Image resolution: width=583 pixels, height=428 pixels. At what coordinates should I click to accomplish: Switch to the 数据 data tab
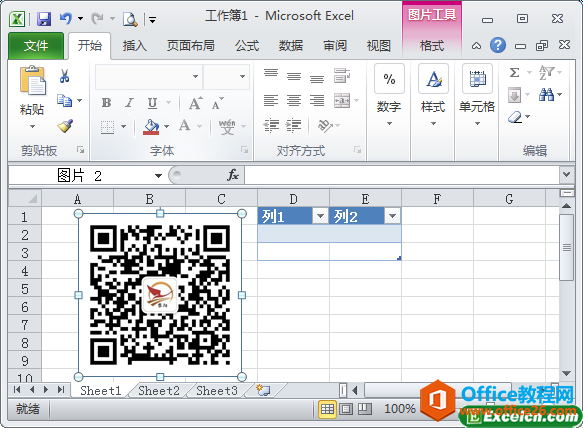pos(291,46)
